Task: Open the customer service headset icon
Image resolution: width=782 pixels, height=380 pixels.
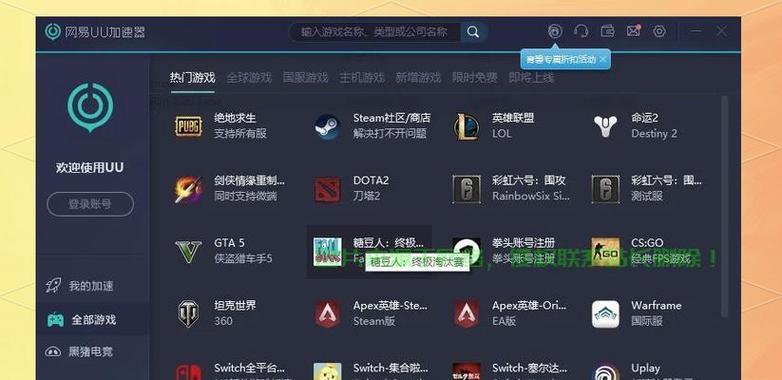Action: pos(581,31)
